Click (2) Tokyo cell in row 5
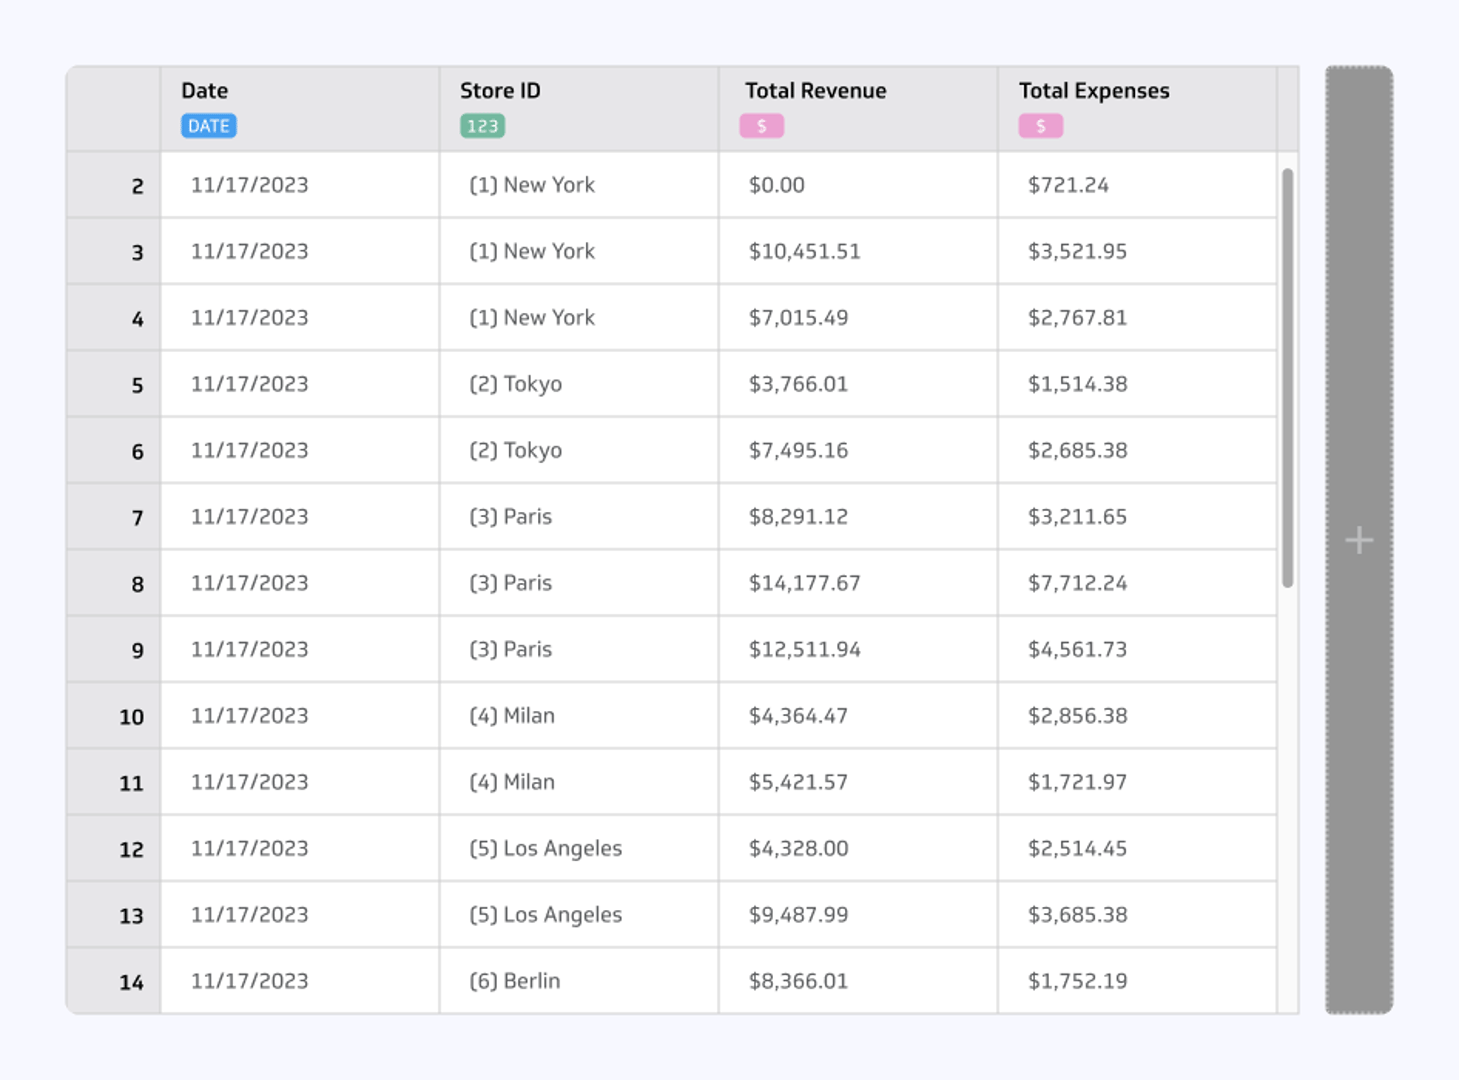The width and height of the screenshot is (1459, 1080). point(579,384)
